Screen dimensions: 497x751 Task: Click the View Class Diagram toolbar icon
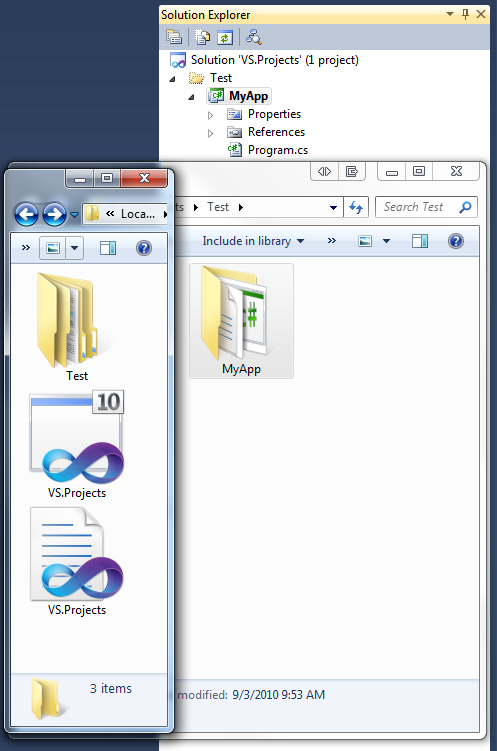[253, 37]
